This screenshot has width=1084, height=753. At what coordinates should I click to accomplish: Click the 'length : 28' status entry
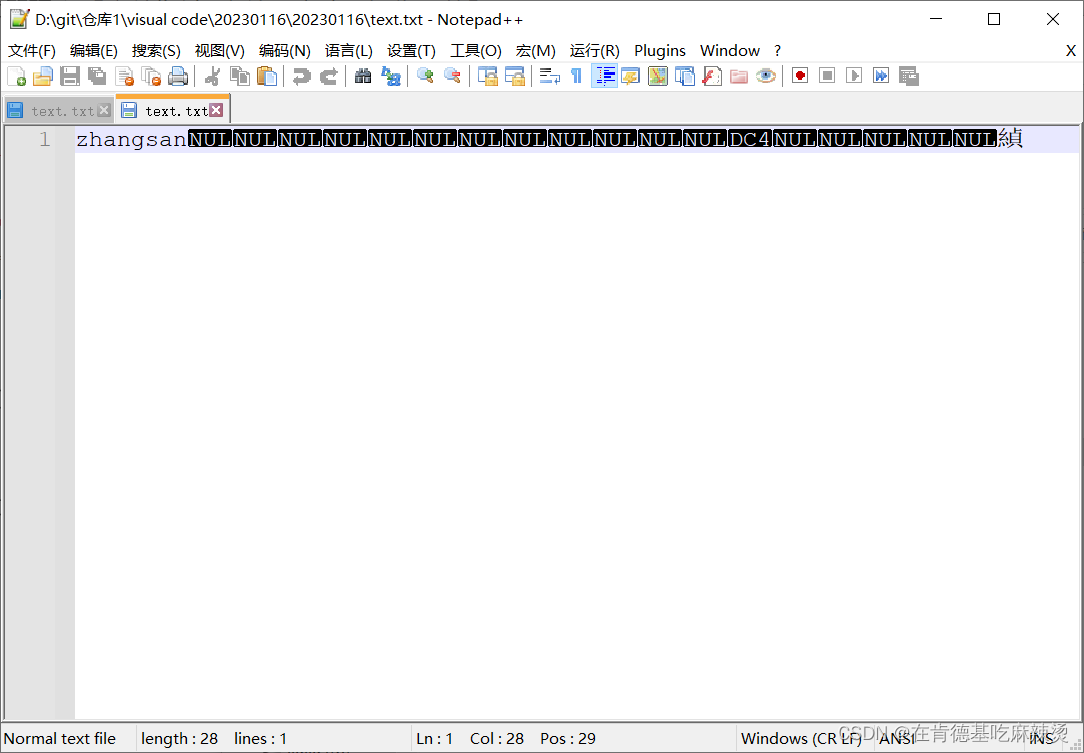tap(180, 738)
